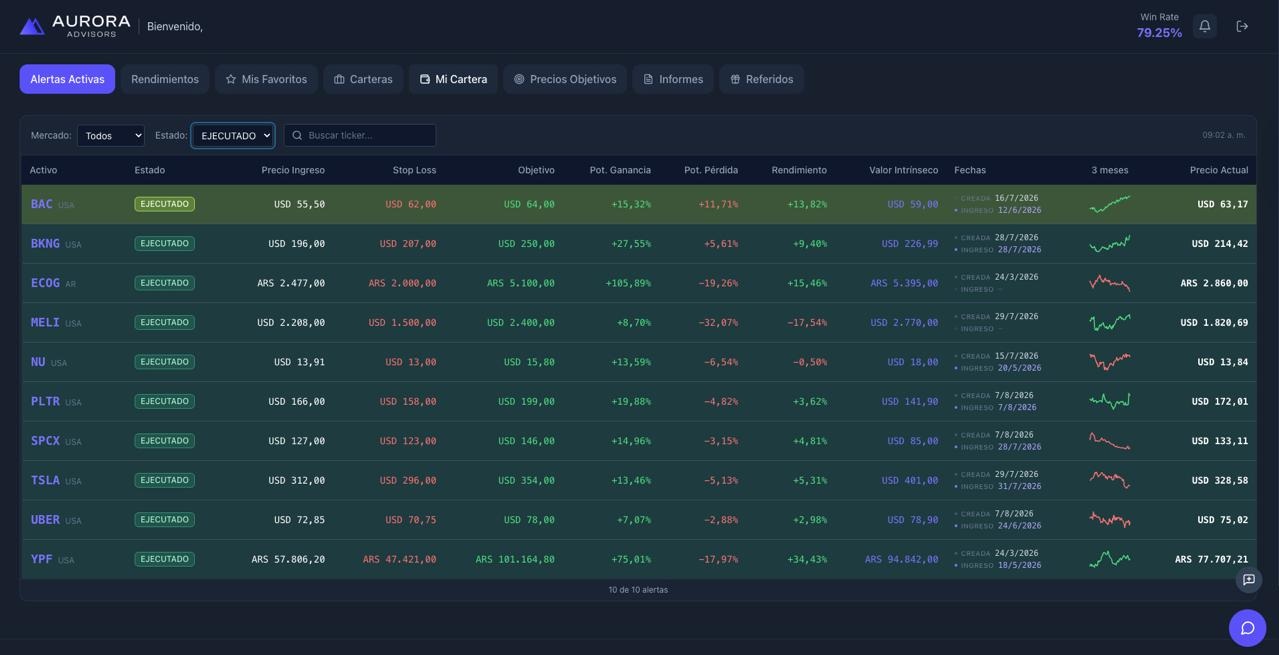Click NU entry price USD 13,91
This screenshot has width=1279, height=655.
click(299, 362)
